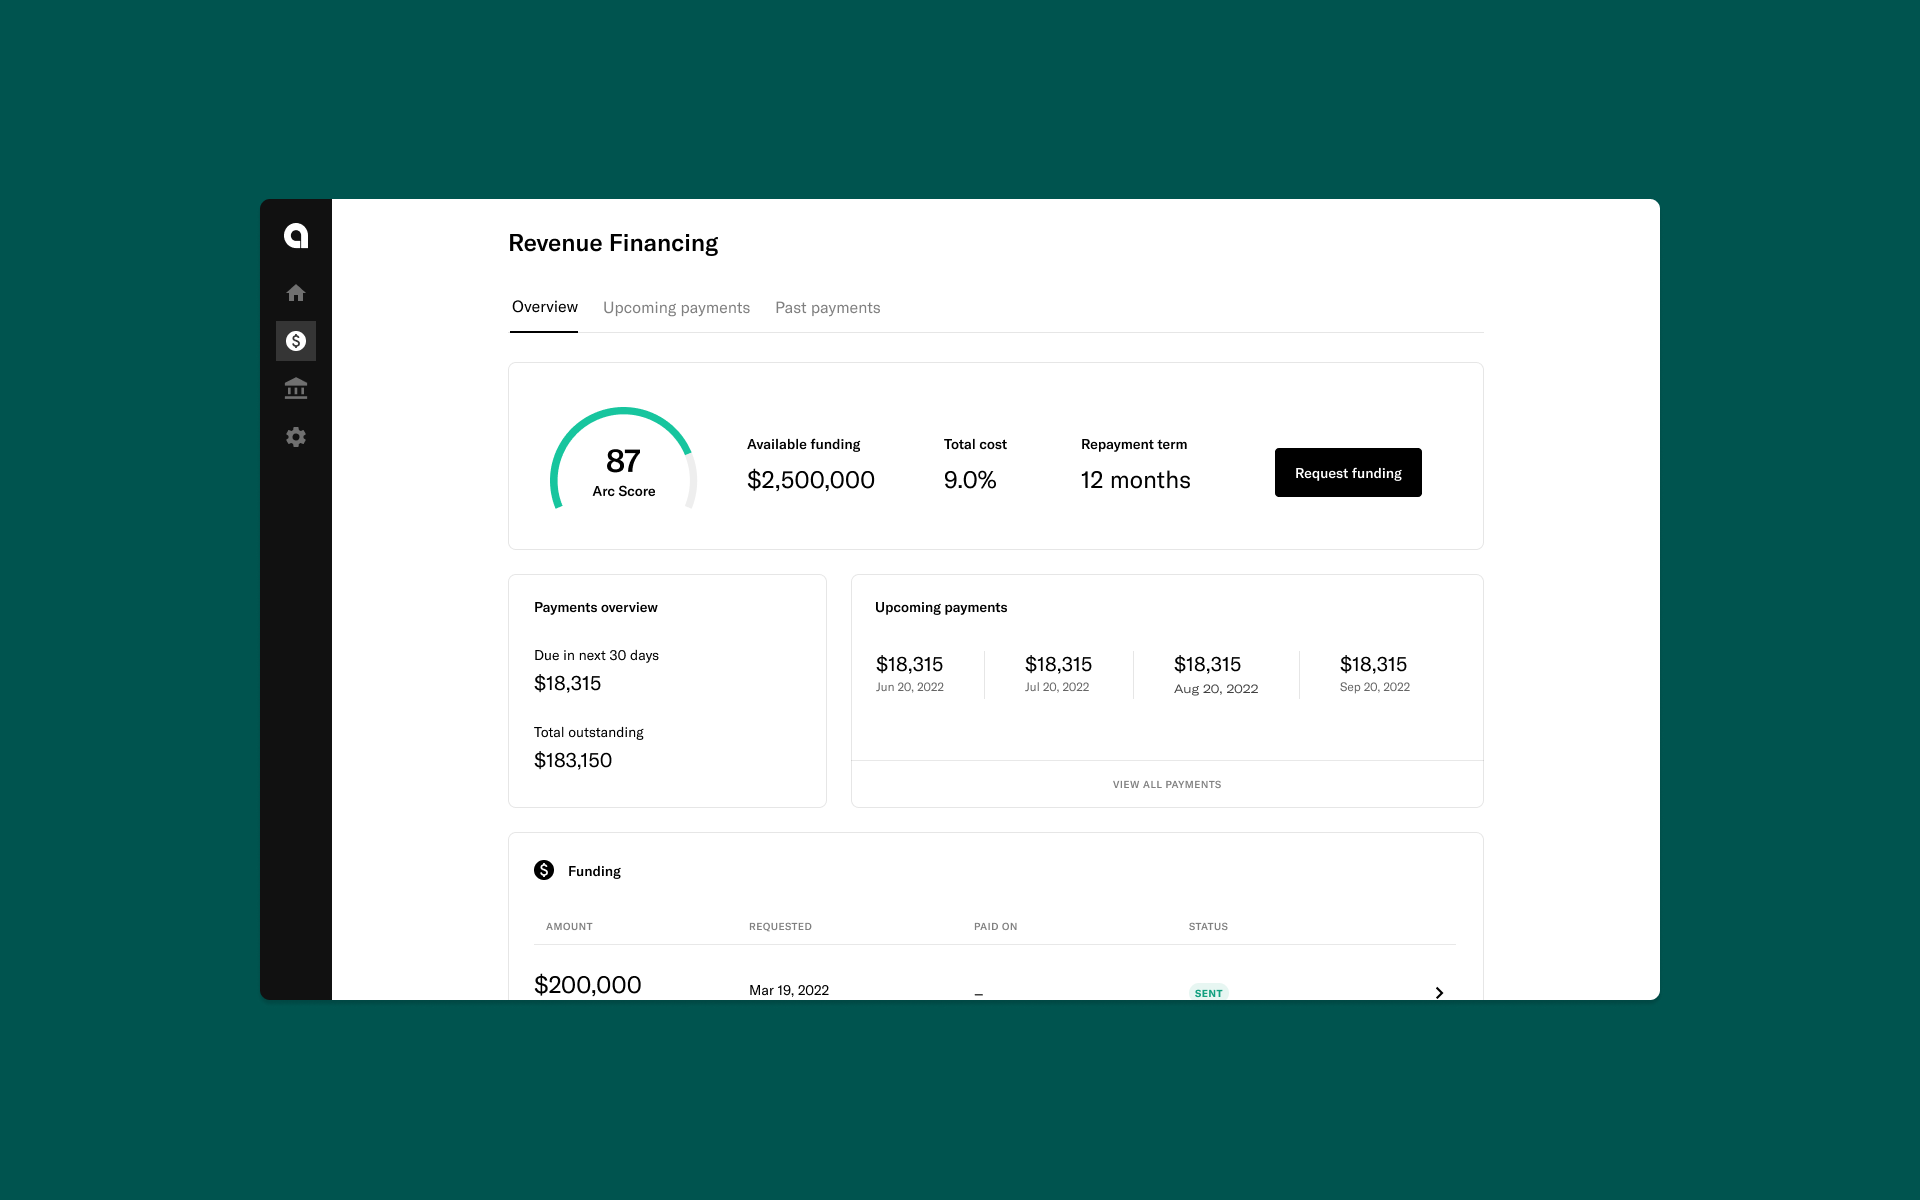Open the Home sidebar icon

point(296,293)
